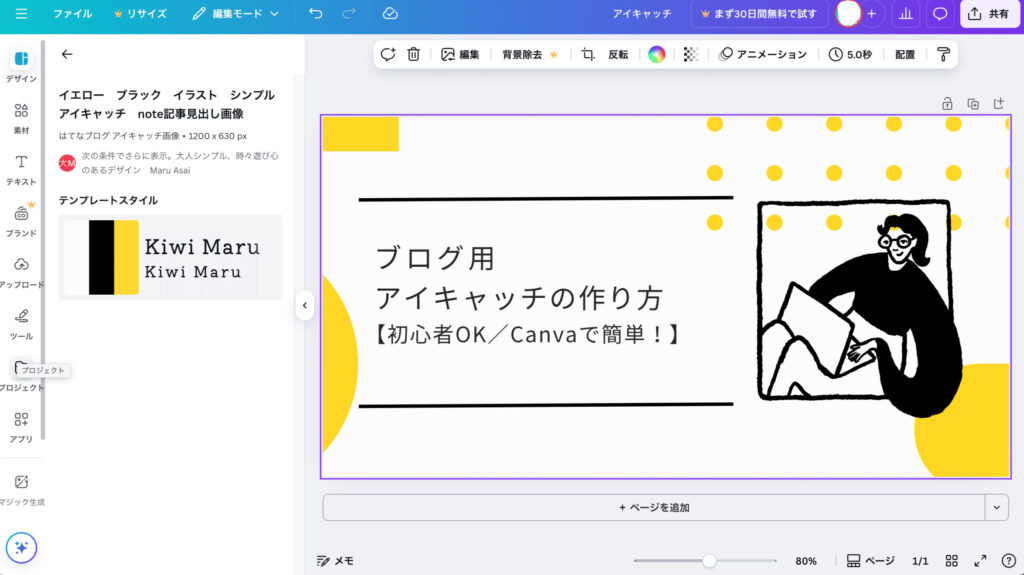Viewport: 1024px width, 575px height.
Task: Go back with the panel arrow
Action: (x=67, y=54)
